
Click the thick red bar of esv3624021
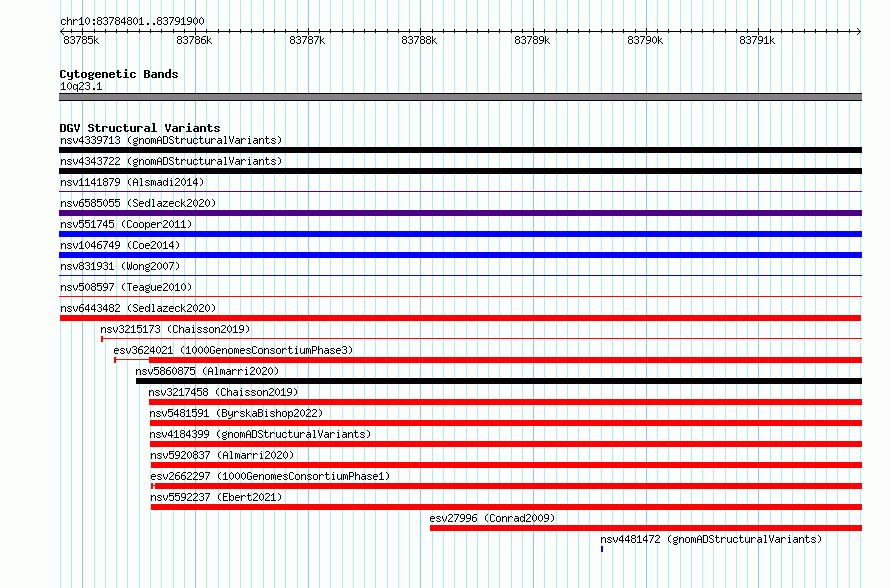pyautogui.click(x=505, y=360)
